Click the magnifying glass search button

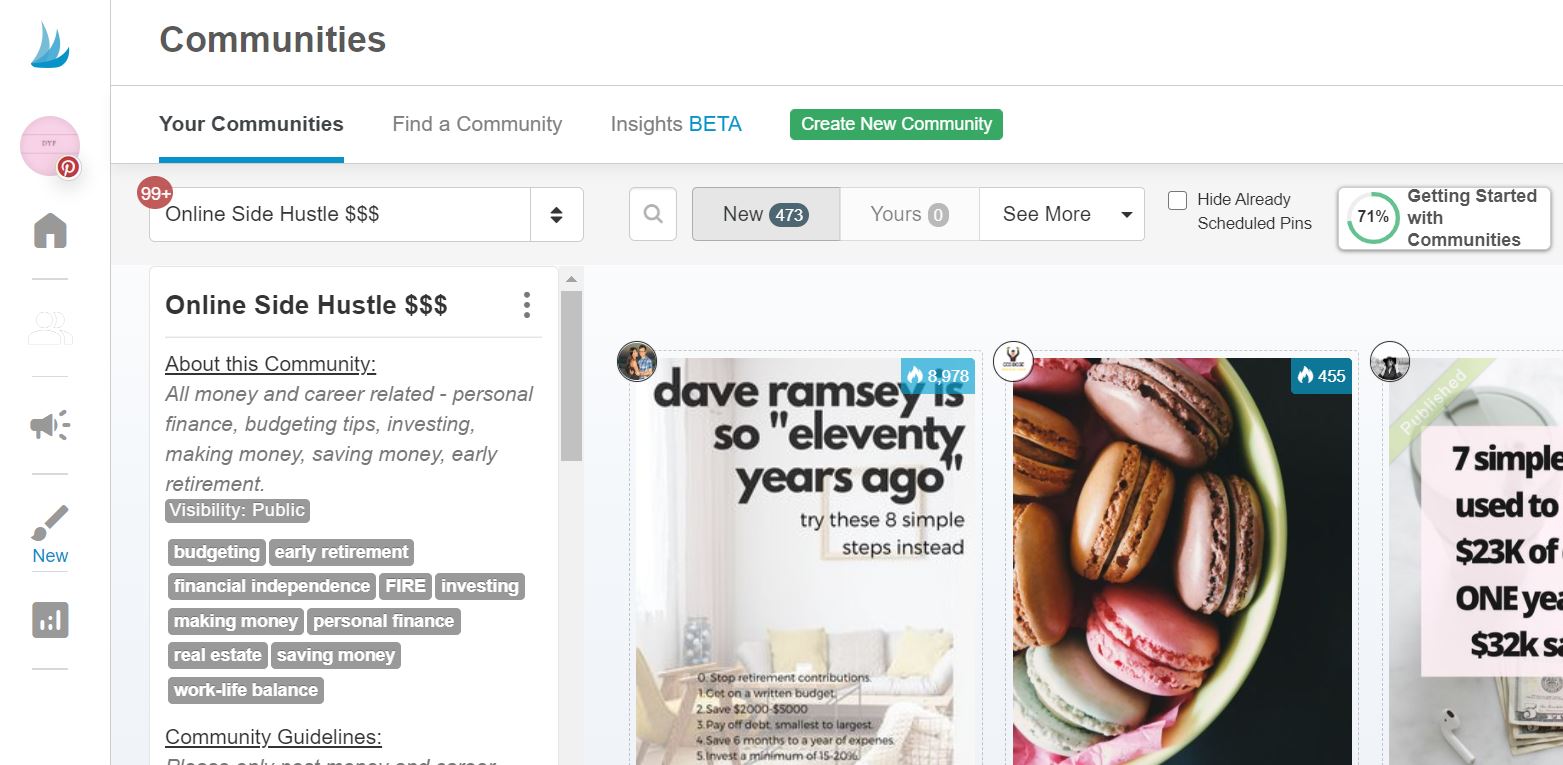coord(653,214)
